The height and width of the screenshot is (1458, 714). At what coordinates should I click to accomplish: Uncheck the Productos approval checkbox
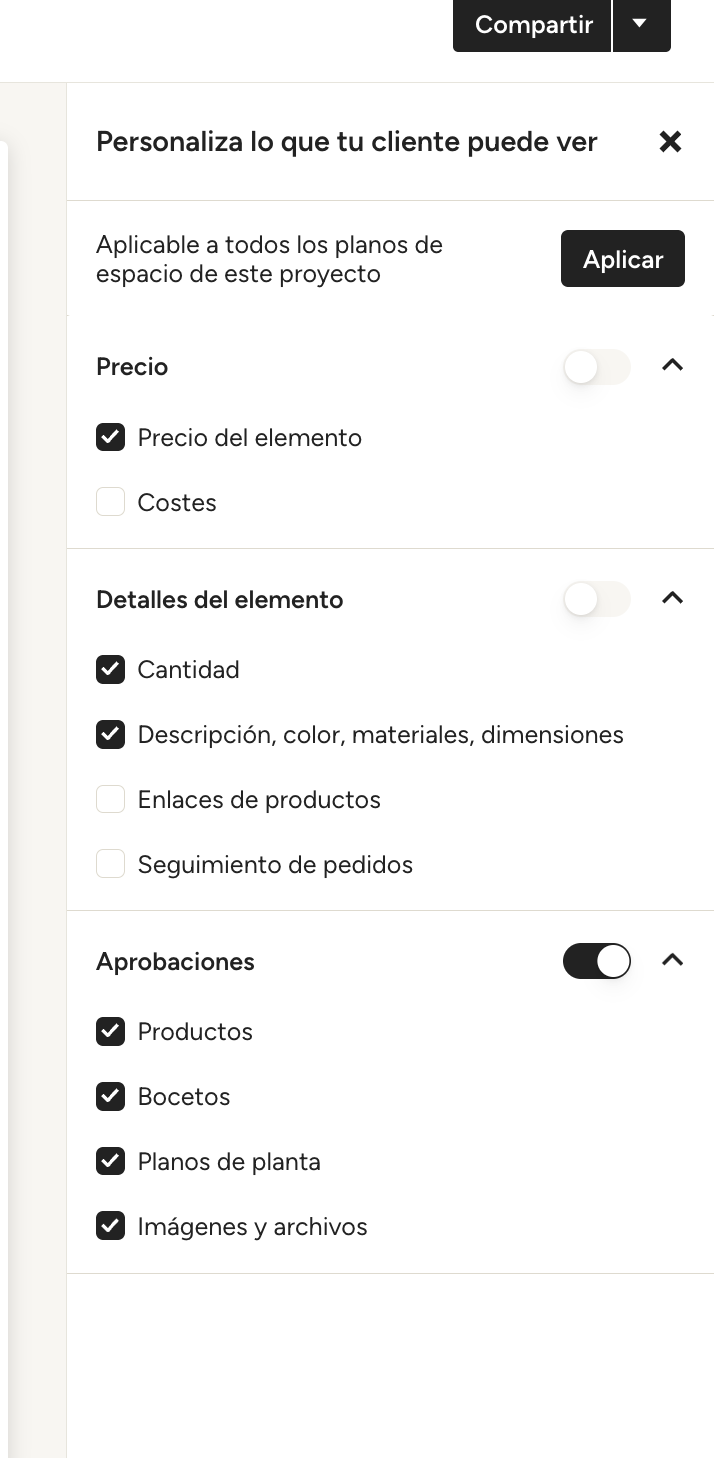111,1032
